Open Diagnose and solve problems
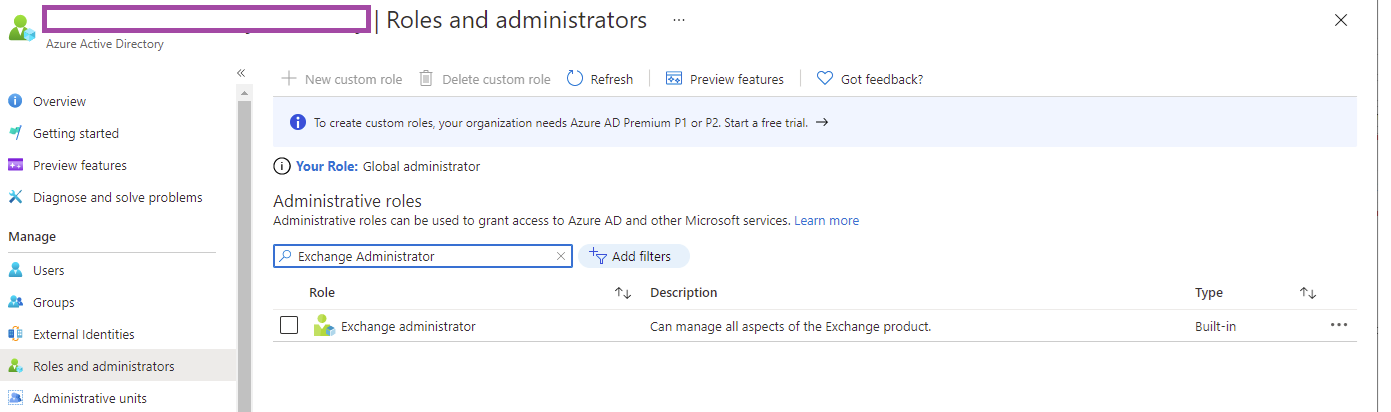The image size is (1391, 412). 118,197
